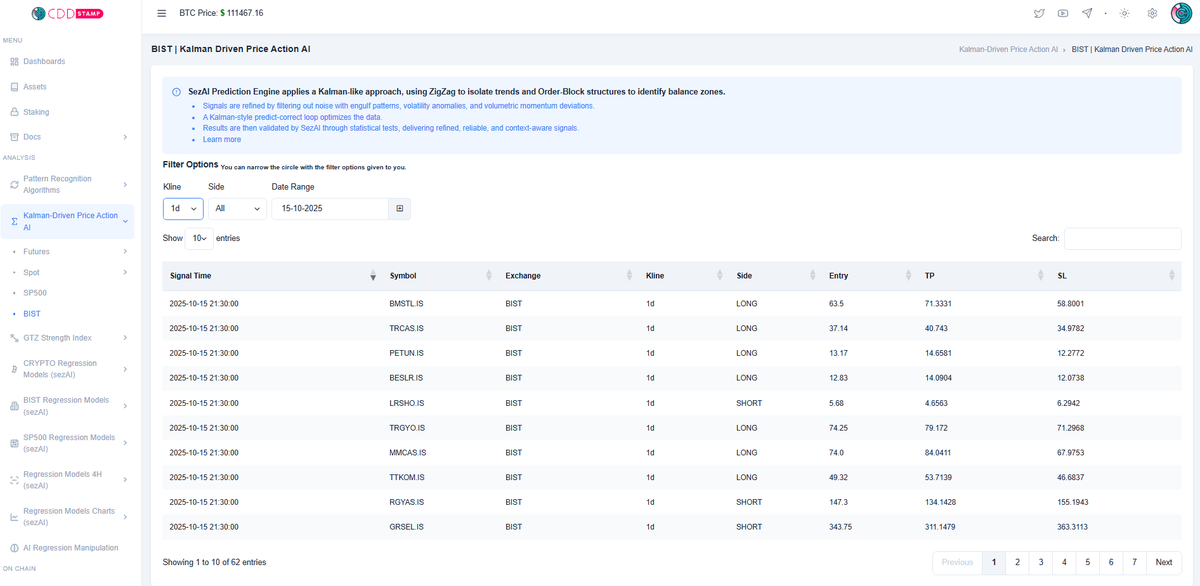Open AI Regression Manipulation menu item
Image resolution: width=1200 pixels, height=586 pixels.
[71, 548]
